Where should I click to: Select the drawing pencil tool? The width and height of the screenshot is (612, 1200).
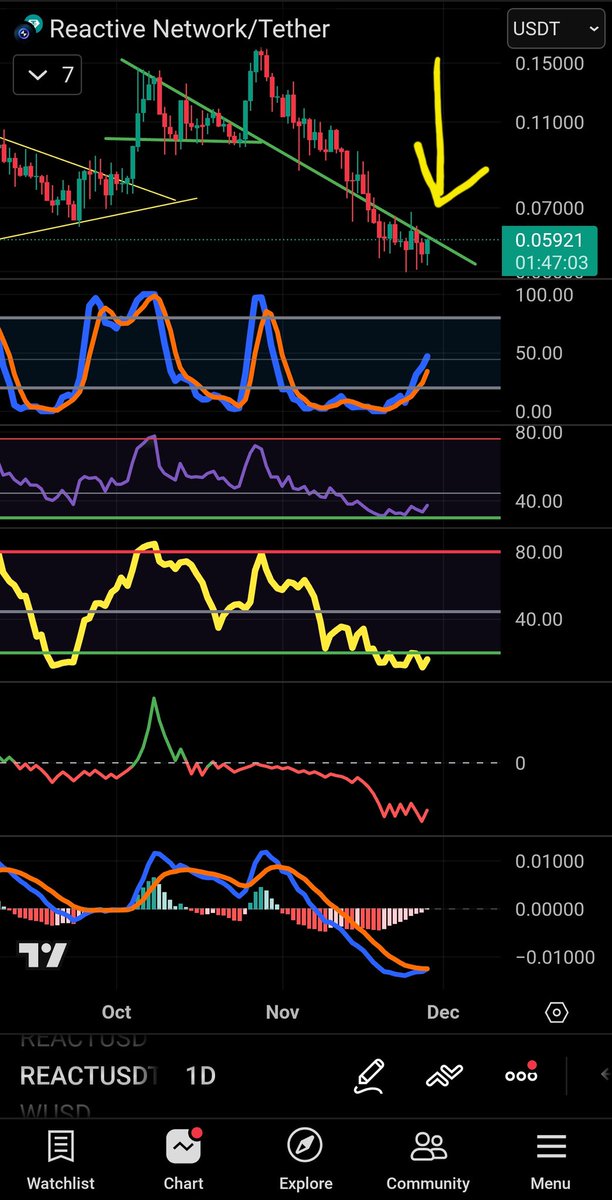[371, 1075]
